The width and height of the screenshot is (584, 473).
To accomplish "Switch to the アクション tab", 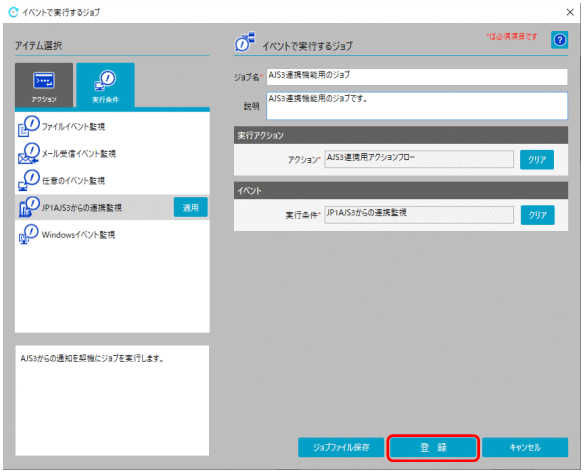I will click(x=44, y=85).
